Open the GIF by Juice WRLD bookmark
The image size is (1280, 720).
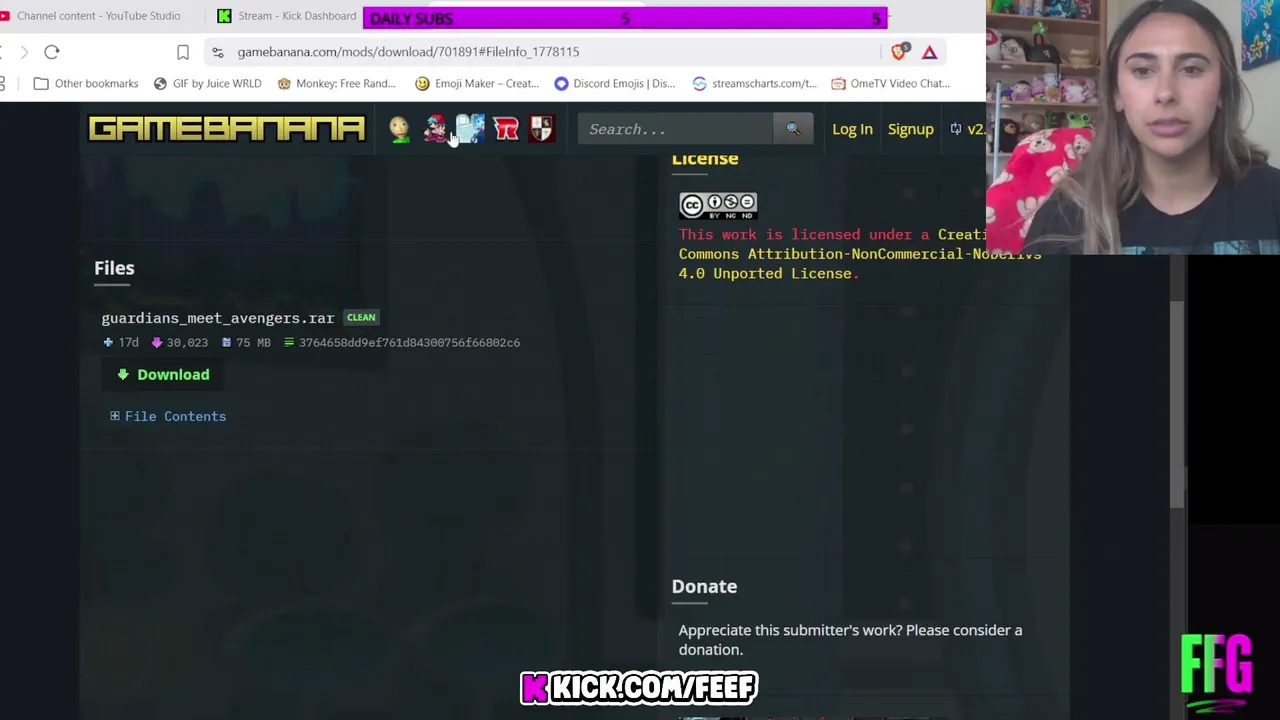tap(207, 83)
